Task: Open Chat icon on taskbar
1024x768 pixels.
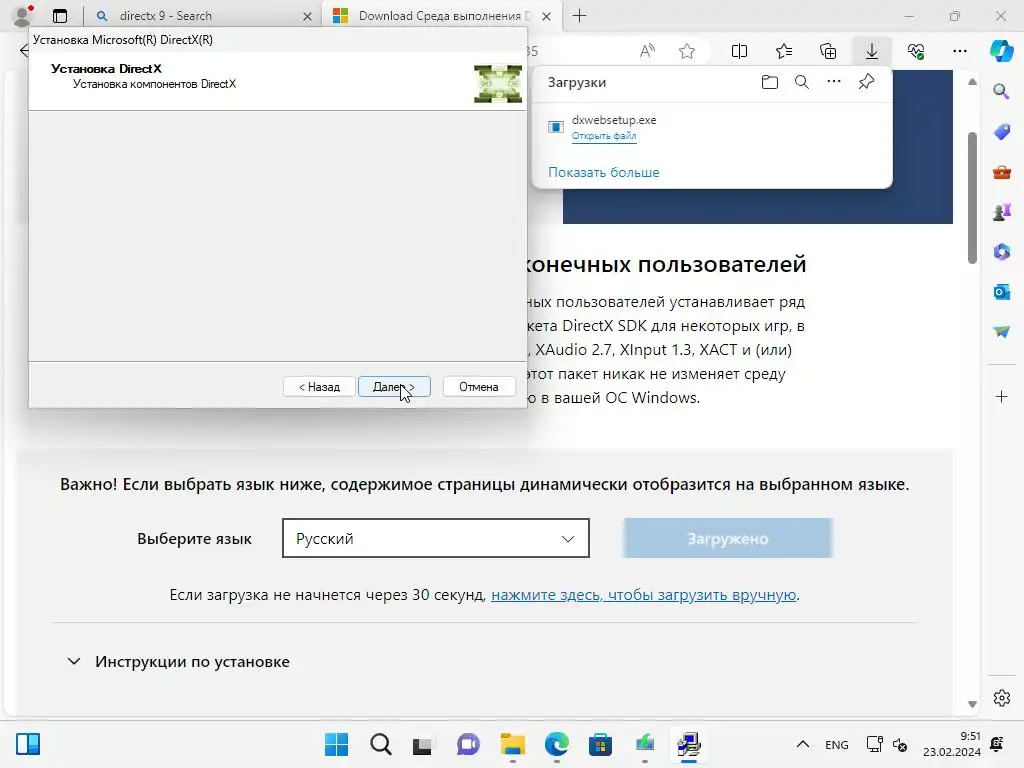Action: click(x=468, y=744)
